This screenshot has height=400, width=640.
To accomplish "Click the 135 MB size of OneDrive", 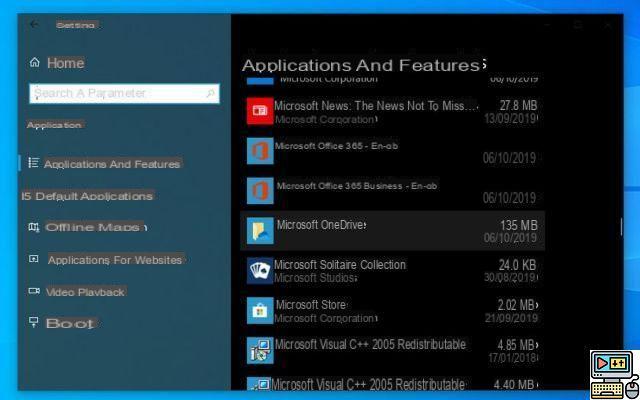I will tap(519, 225).
